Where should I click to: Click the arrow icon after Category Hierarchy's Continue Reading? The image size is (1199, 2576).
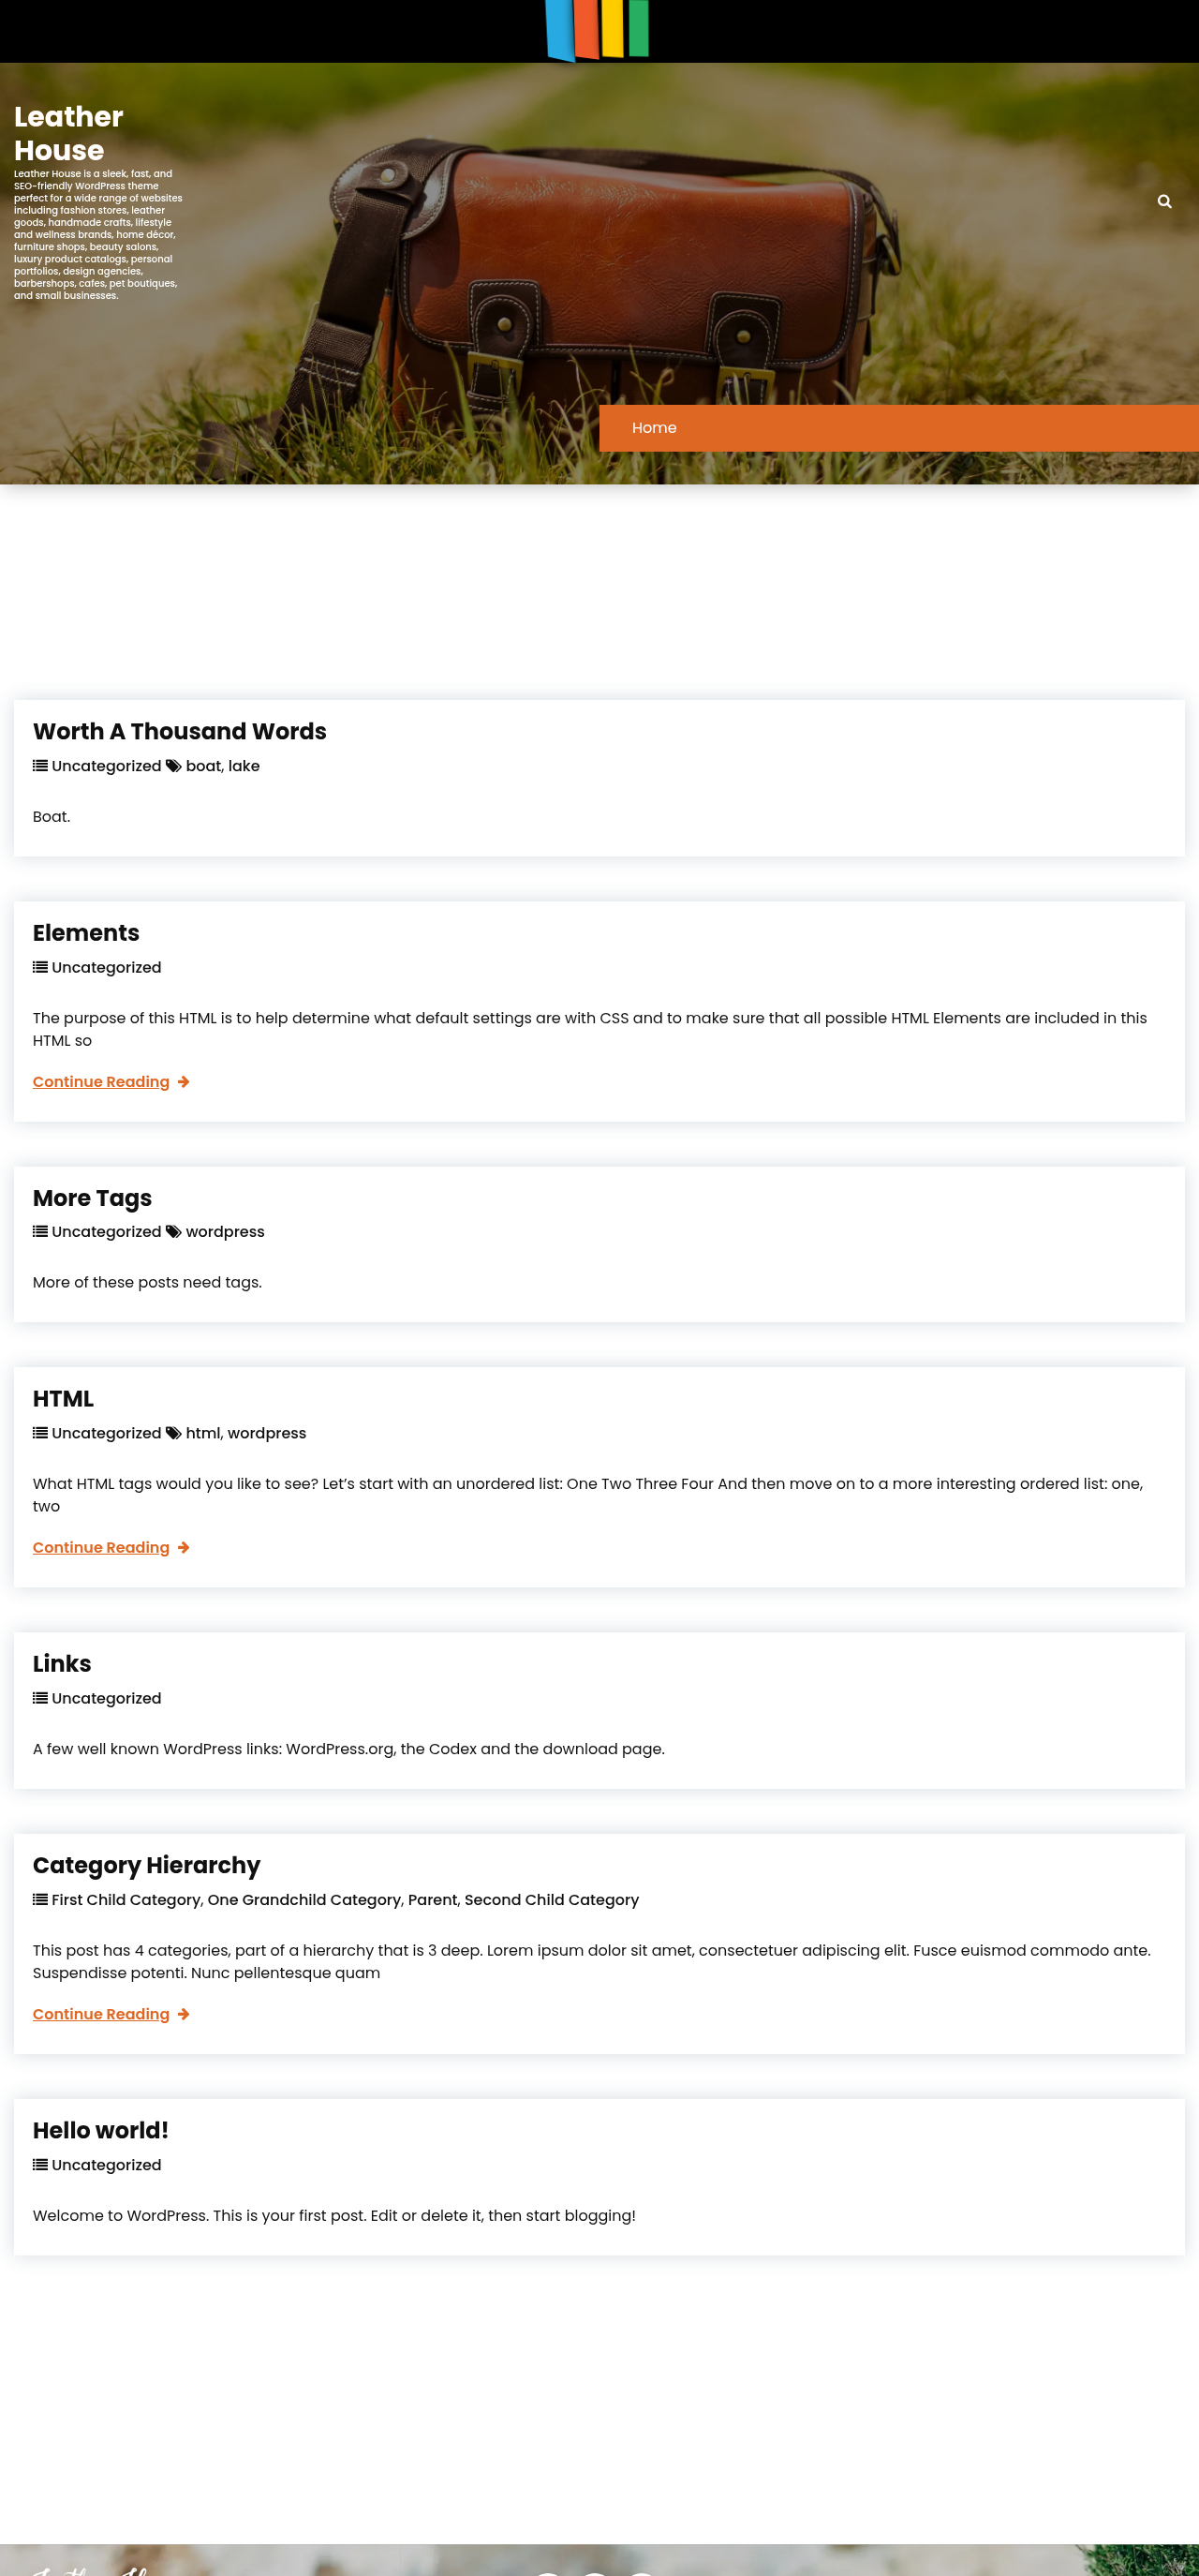coord(183,2014)
